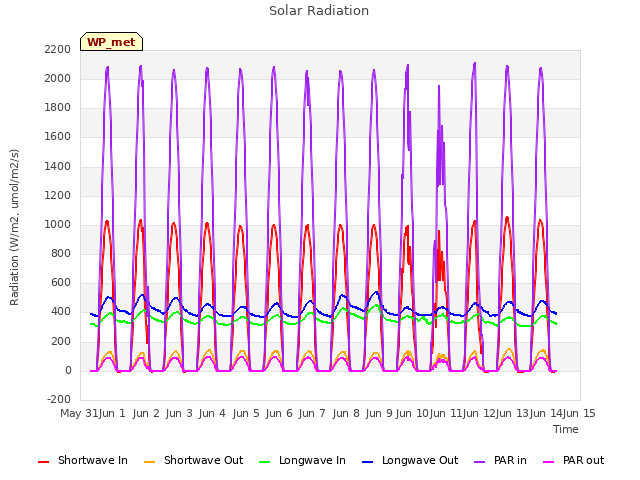Click the Jun 15 x-axis label
This screenshot has width=640, height=480.
click(579, 413)
